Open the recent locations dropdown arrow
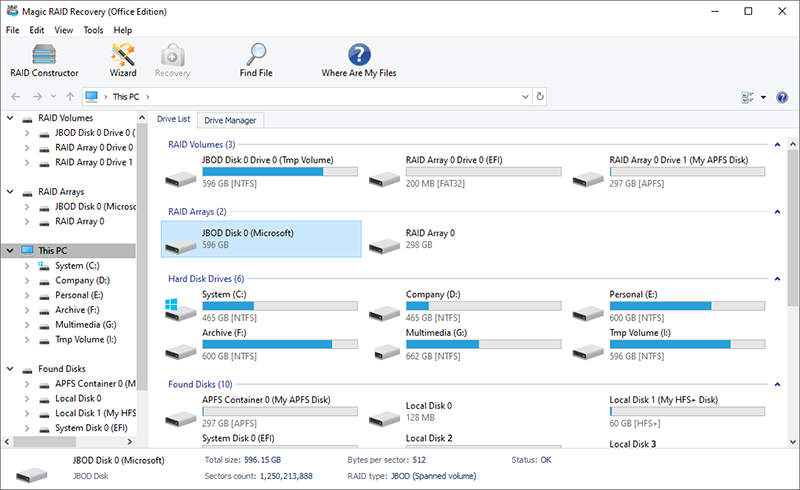Viewport: 800px width, 490px height. pos(53,96)
